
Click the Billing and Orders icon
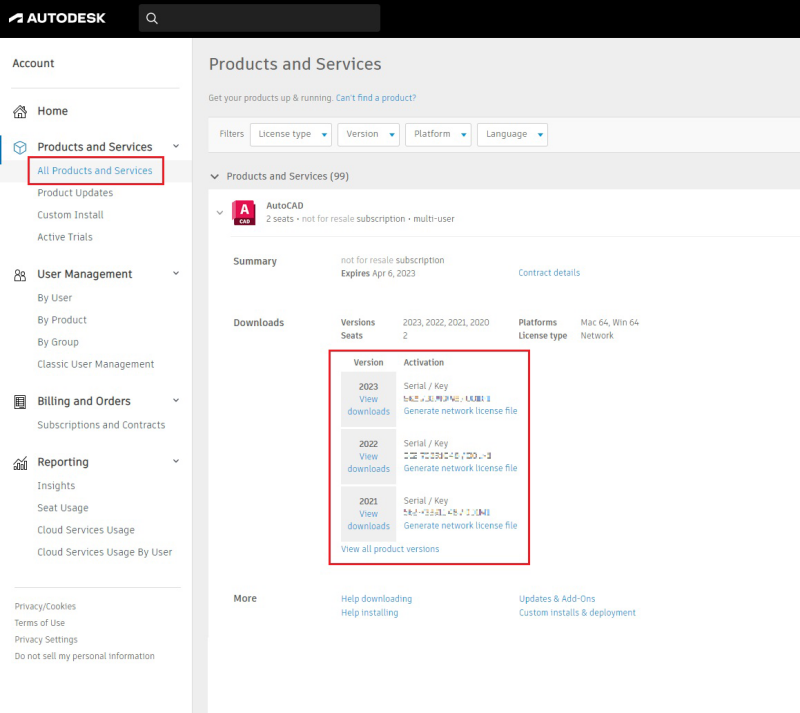click(x=20, y=402)
